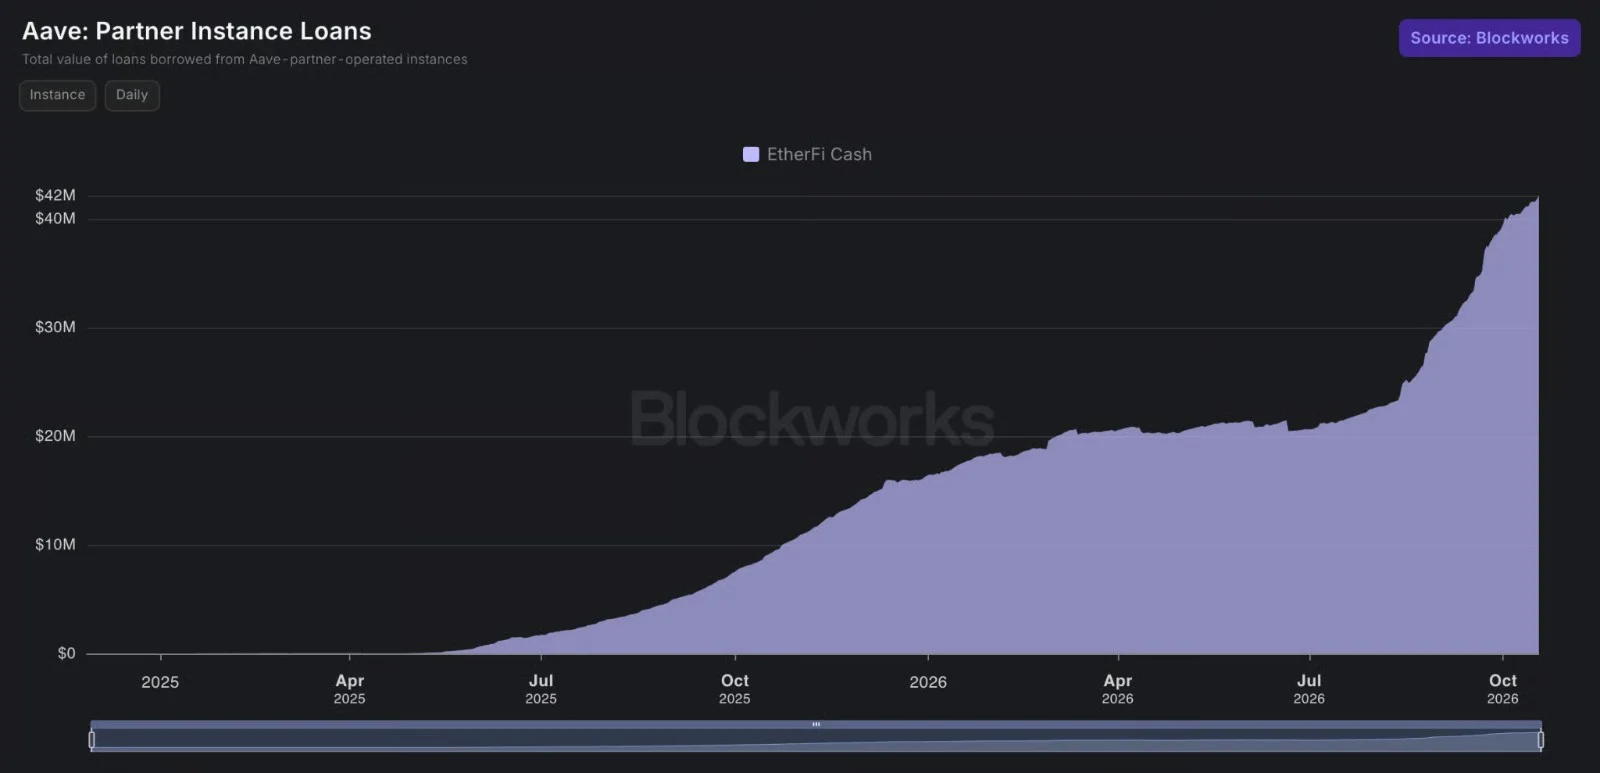Click the Apr 2026 x-axis label
Screen dimensions: 1600x773
[1118, 689]
